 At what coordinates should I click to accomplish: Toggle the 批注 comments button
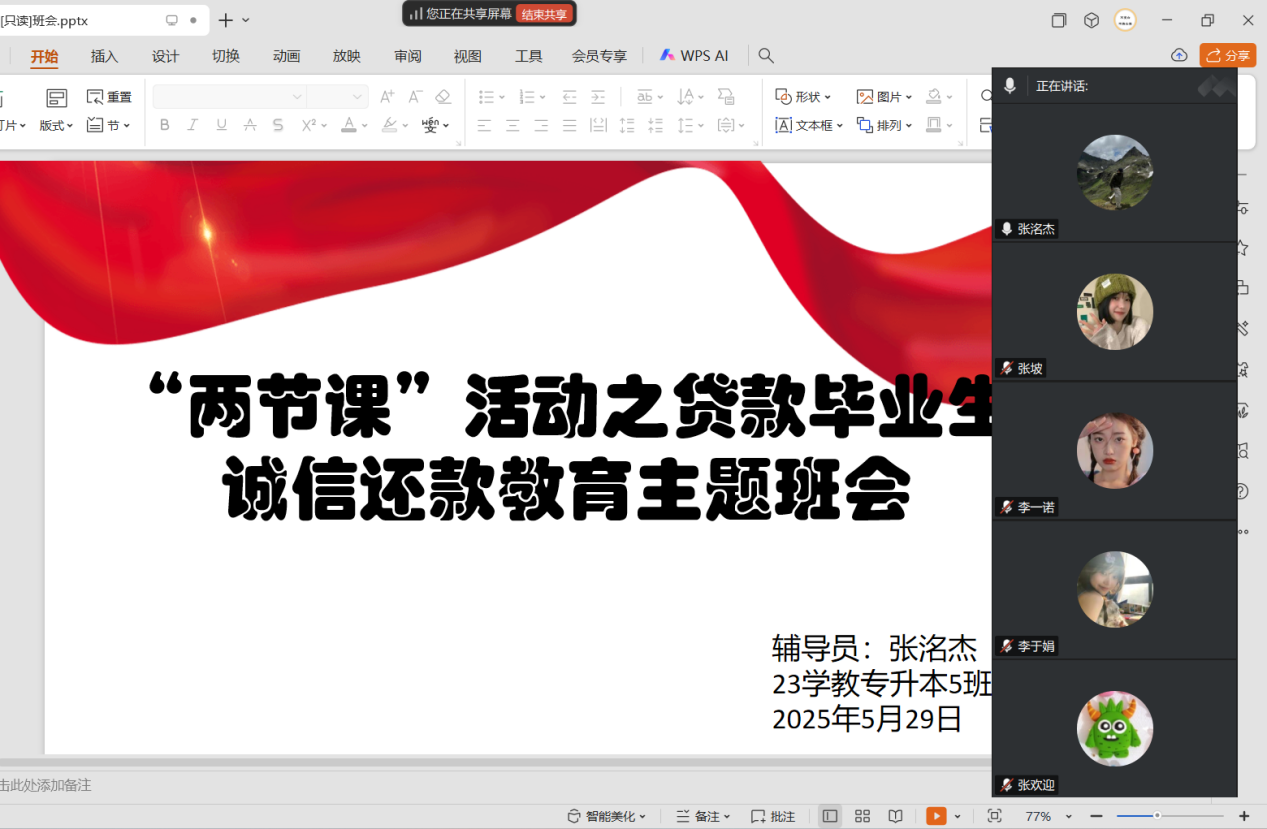coord(773,816)
